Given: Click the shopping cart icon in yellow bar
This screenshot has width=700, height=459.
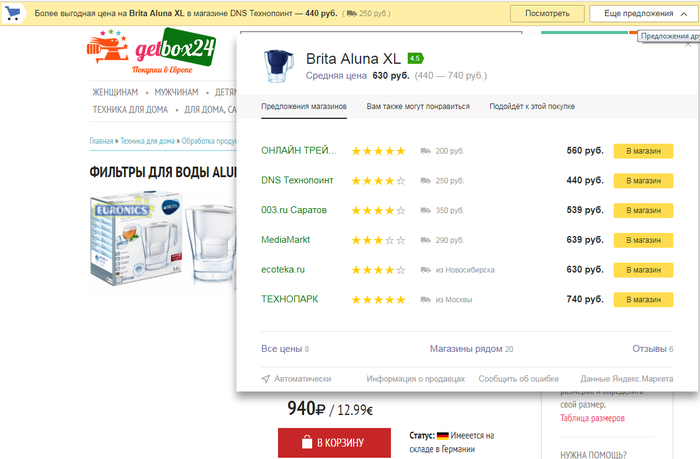Looking at the screenshot, I should coord(12,13).
